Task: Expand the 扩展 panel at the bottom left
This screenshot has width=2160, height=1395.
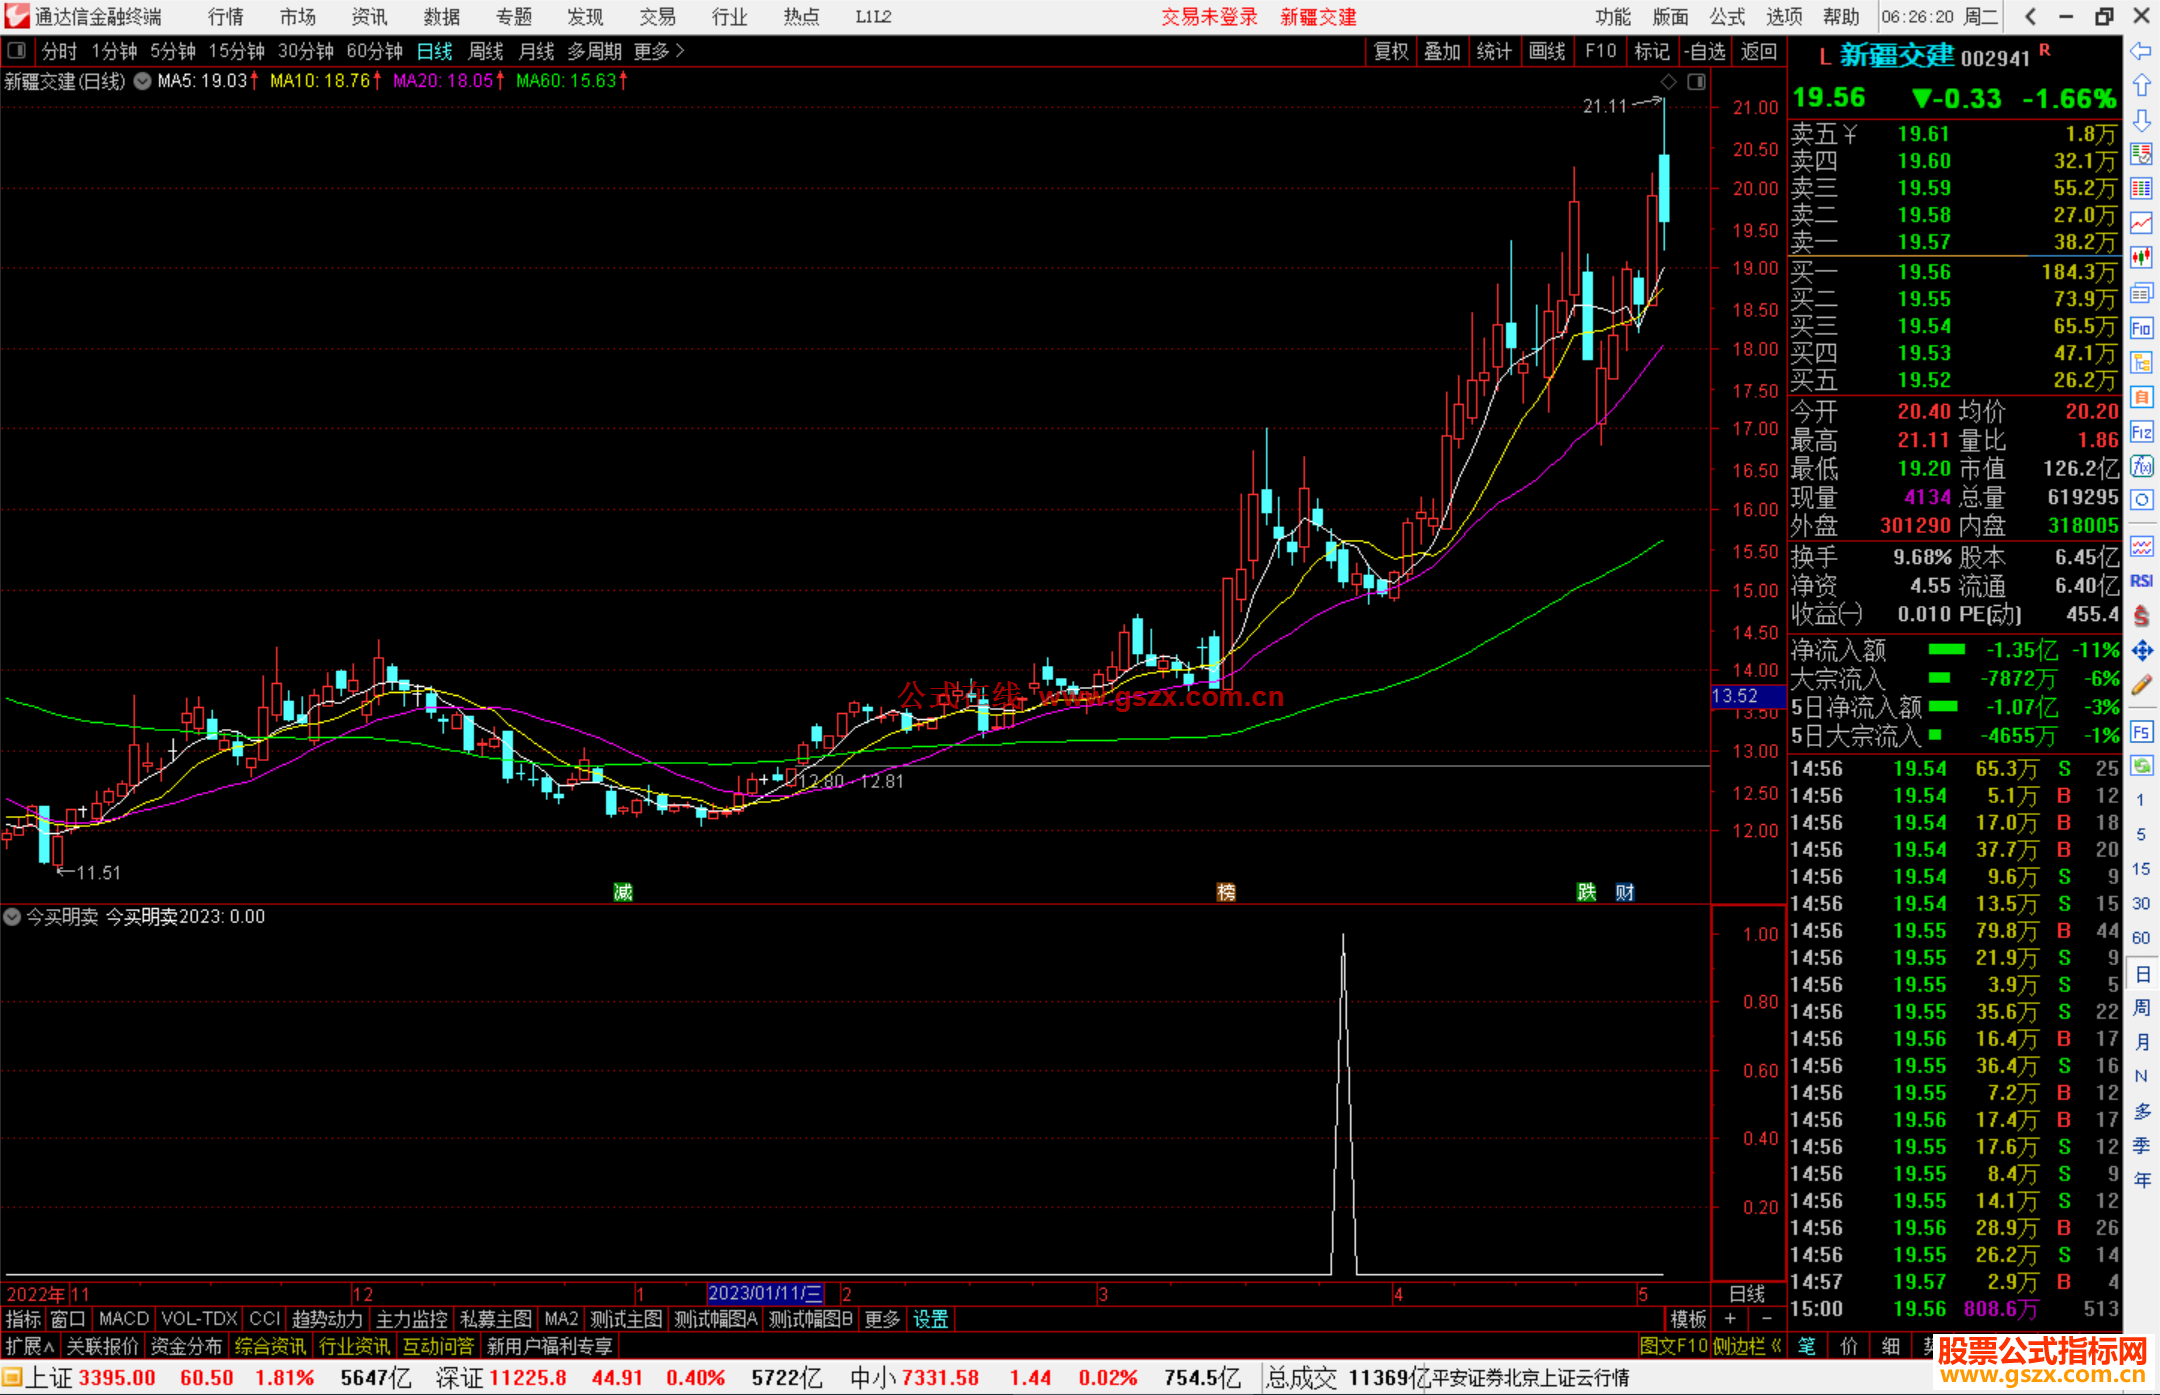Action: tap(29, 1346)
